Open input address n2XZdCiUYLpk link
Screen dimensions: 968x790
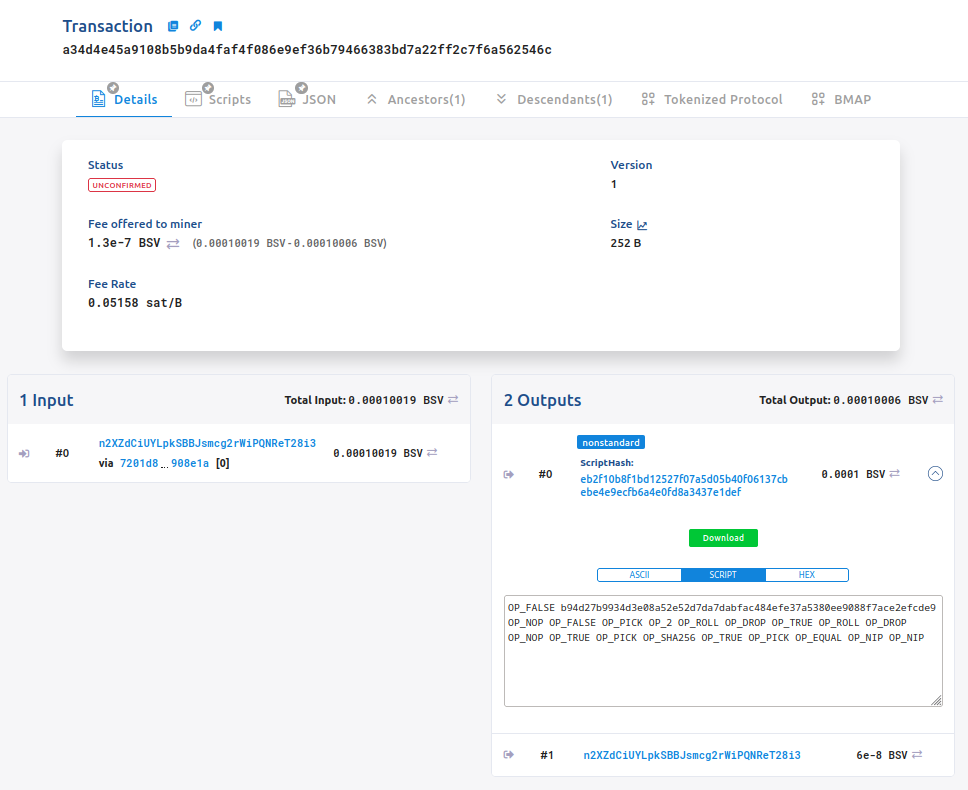pyautogui.click(x=207, y=443)
